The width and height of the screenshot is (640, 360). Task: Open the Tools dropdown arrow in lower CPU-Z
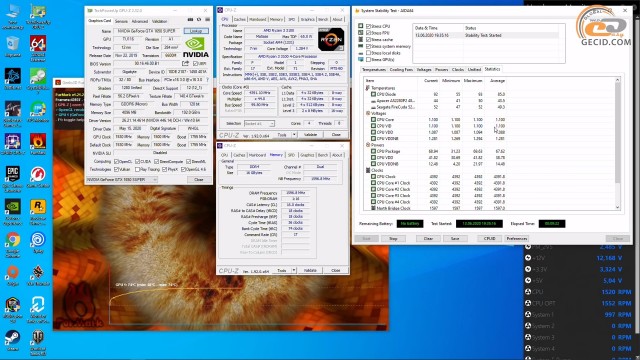293,270
